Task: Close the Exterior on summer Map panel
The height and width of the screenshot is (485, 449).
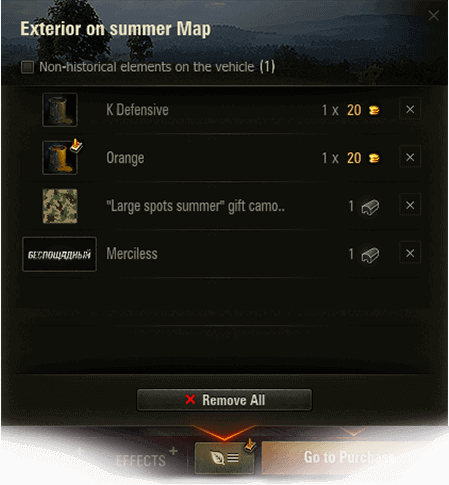Action: tap(433, 15)
